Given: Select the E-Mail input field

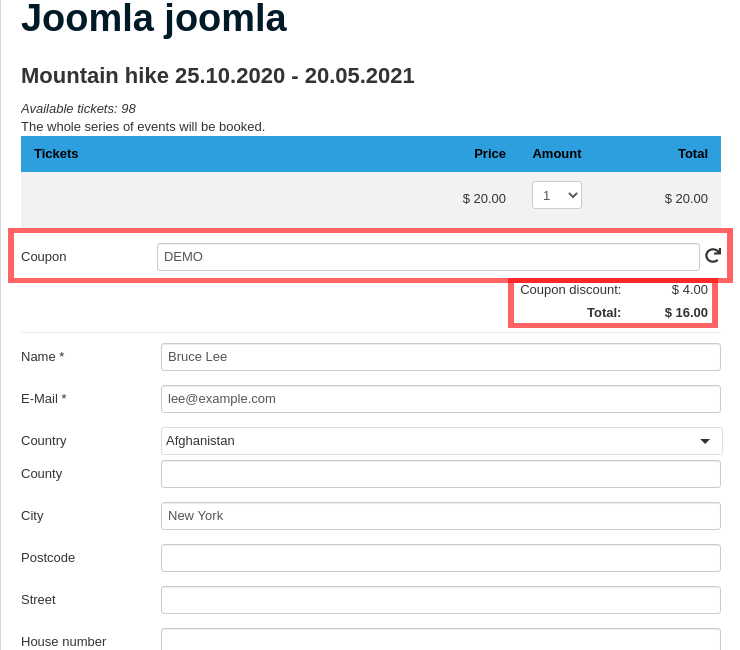Looking at the screenshot, I should click(440, 399).
